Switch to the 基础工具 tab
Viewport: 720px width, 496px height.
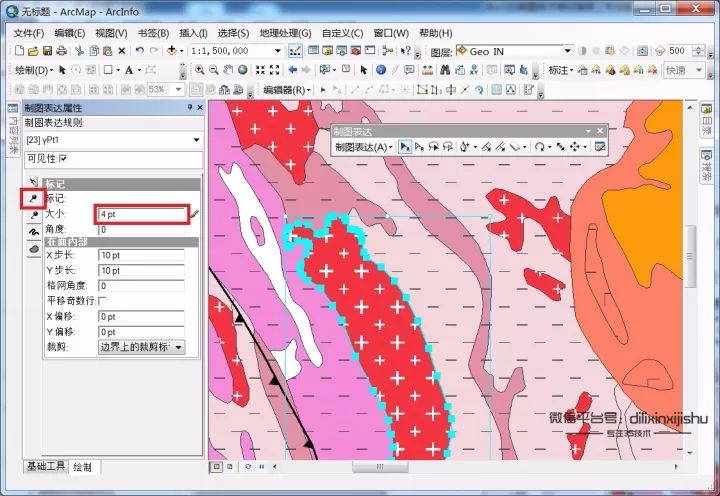coord(45,467)
